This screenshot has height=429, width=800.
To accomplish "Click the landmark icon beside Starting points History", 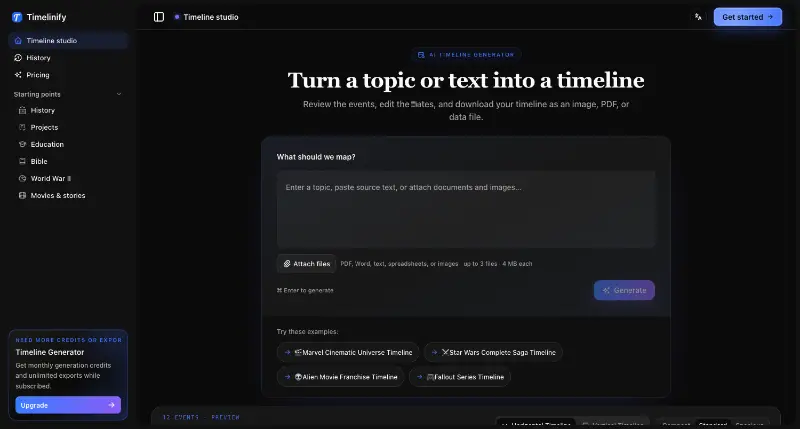I will 22,110.
